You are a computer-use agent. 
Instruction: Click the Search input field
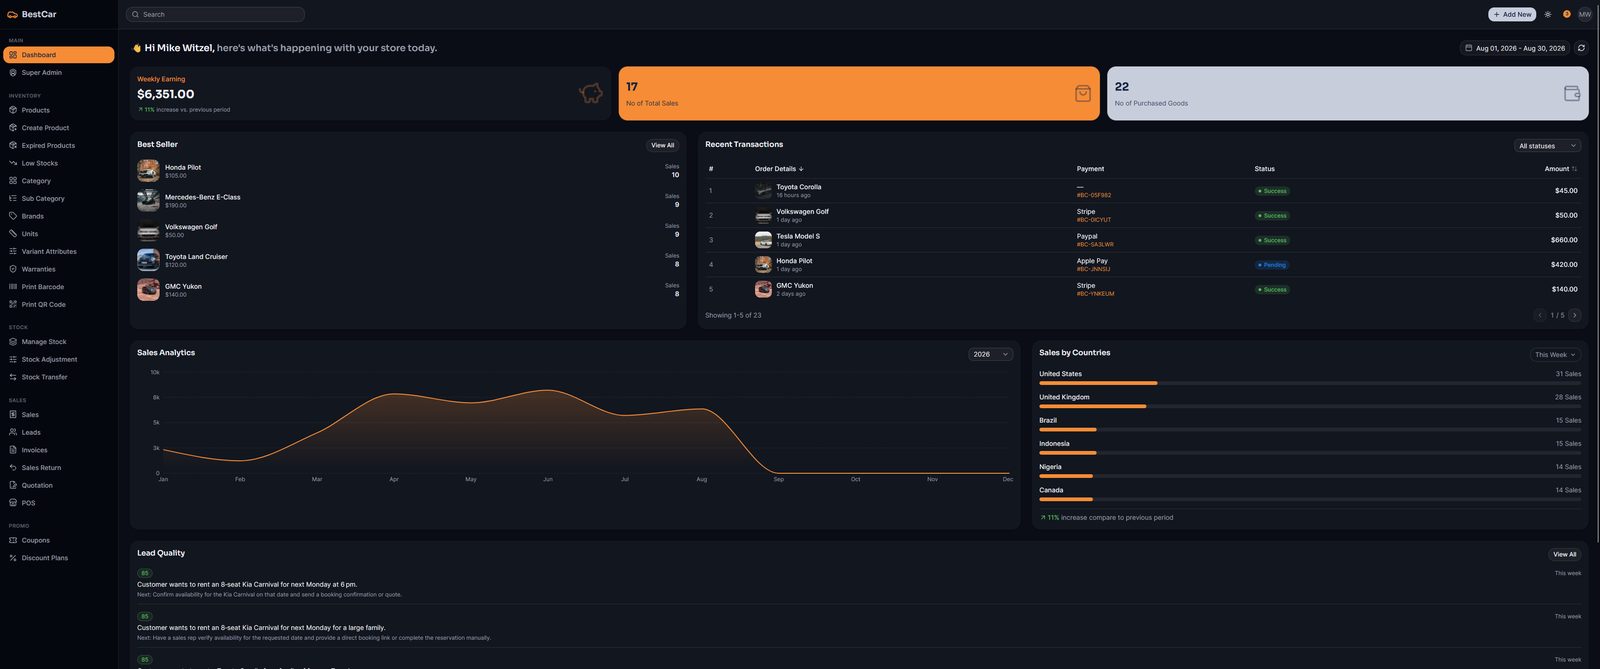coord(215,14)
